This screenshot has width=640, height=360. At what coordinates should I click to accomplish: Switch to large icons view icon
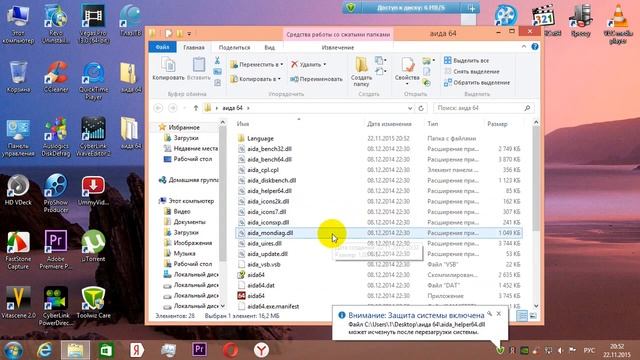(x=533, y=316)
